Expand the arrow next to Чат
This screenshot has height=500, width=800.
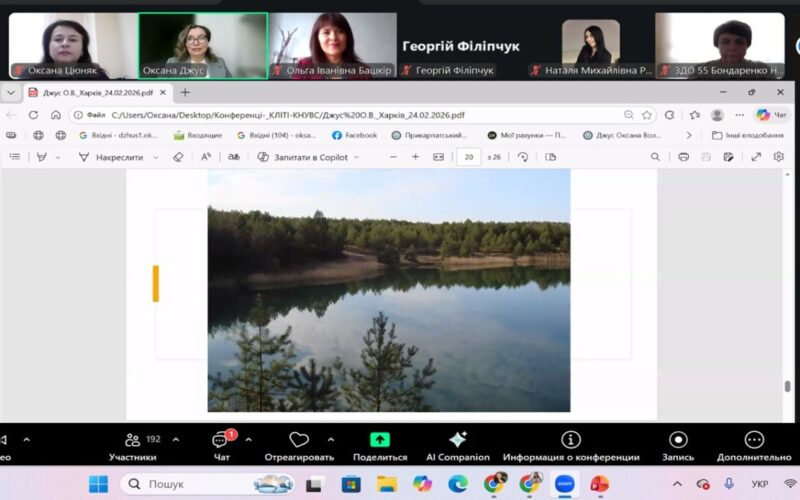(248, 439)
